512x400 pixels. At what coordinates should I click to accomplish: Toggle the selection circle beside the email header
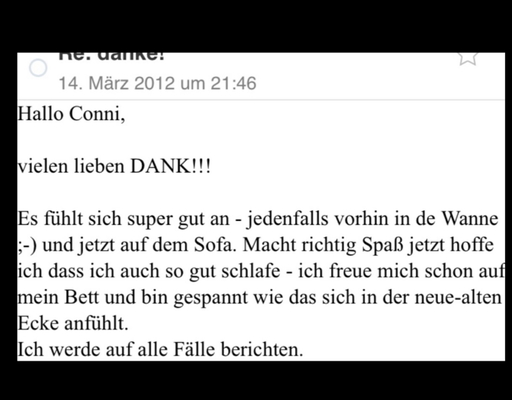click(38, 68)
